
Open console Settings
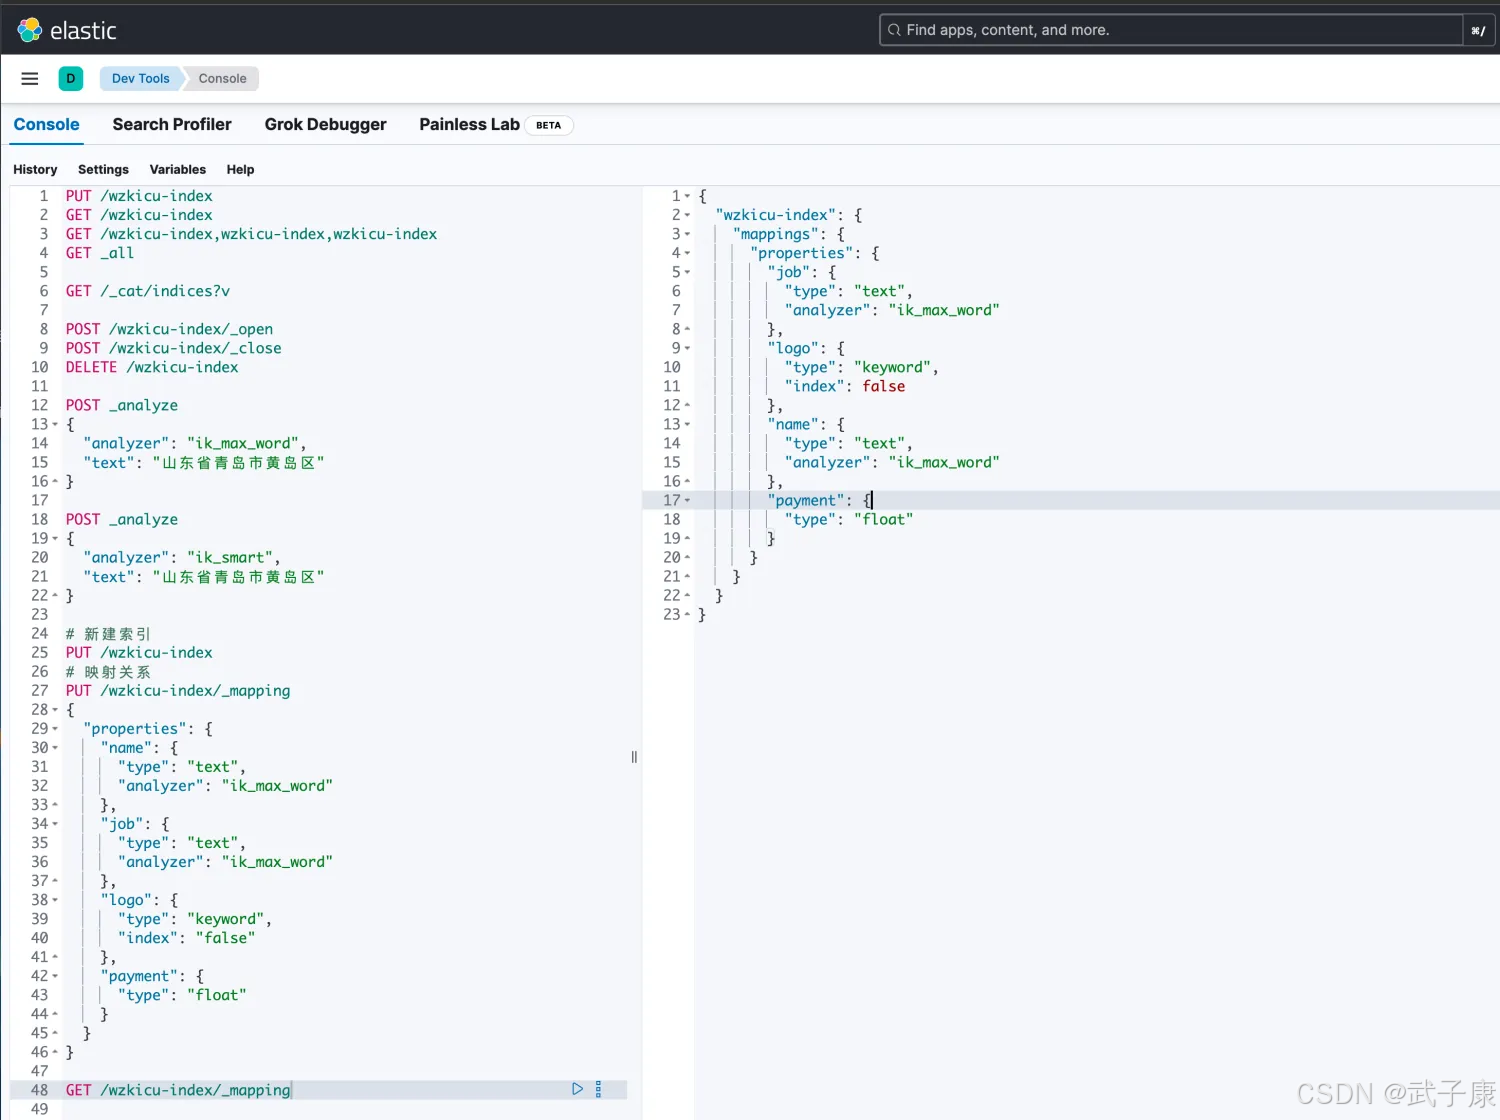coord(103,170)
